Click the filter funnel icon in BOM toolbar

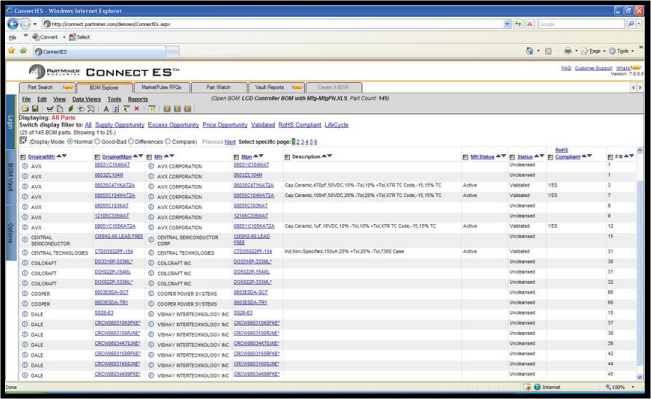coord(127,109)
